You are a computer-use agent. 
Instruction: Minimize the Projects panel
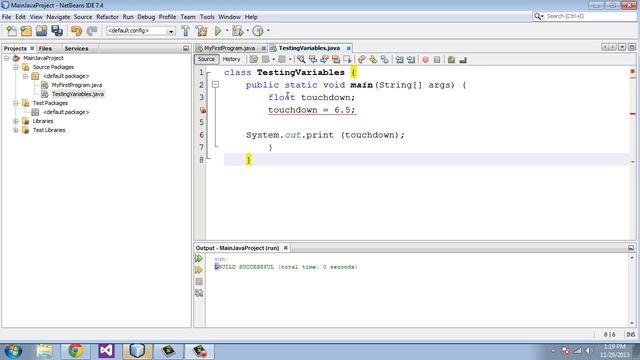186,48
